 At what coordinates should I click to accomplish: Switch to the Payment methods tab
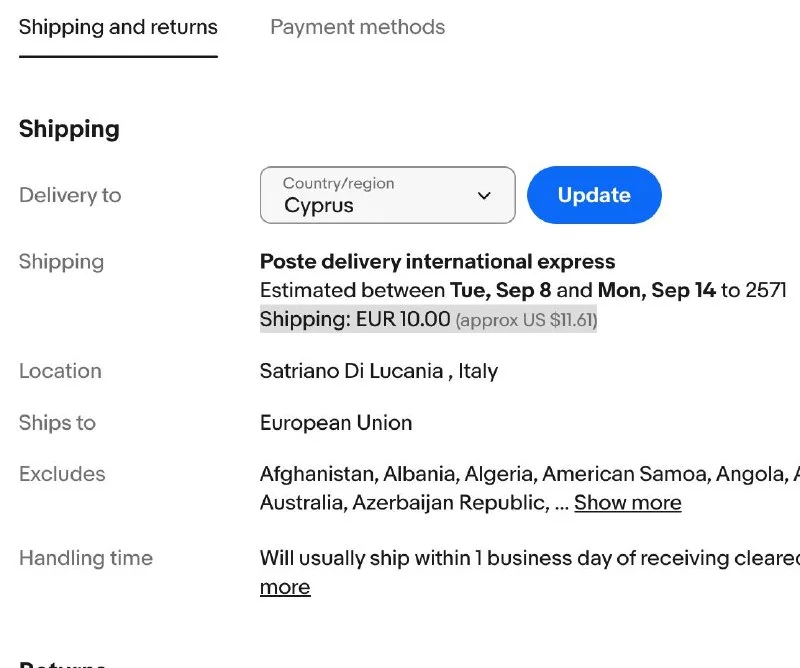[x=357, y=27]
